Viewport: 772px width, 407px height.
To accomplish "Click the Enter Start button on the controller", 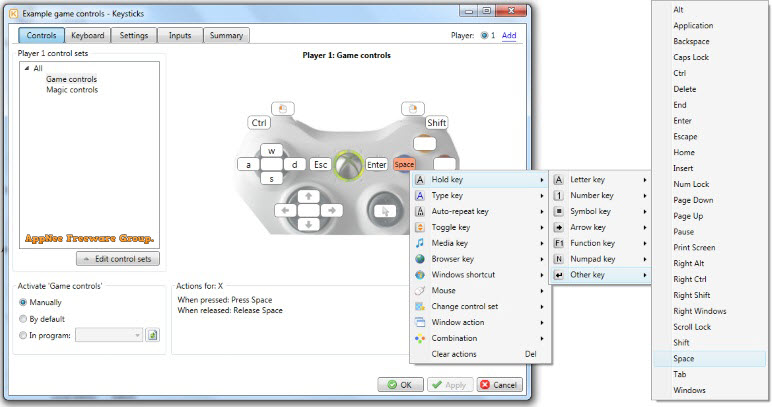I will click(x=377, y=165).
